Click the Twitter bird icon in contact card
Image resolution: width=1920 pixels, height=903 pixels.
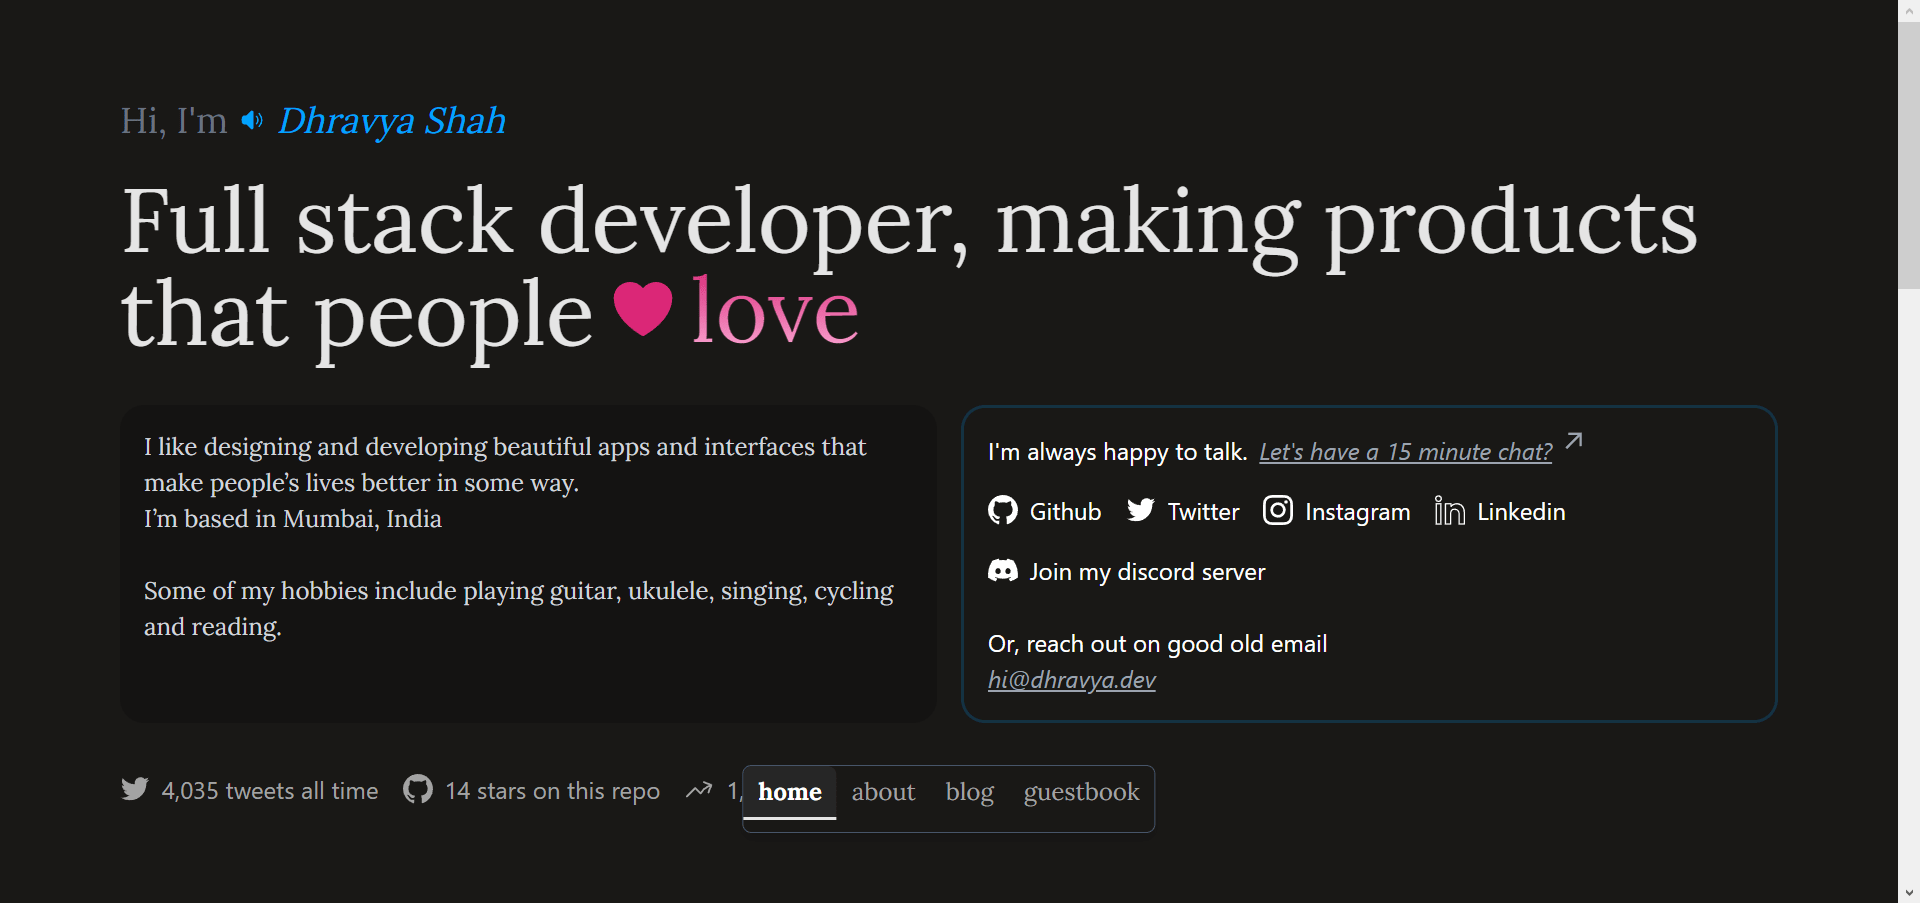[x=1140, y=511]
